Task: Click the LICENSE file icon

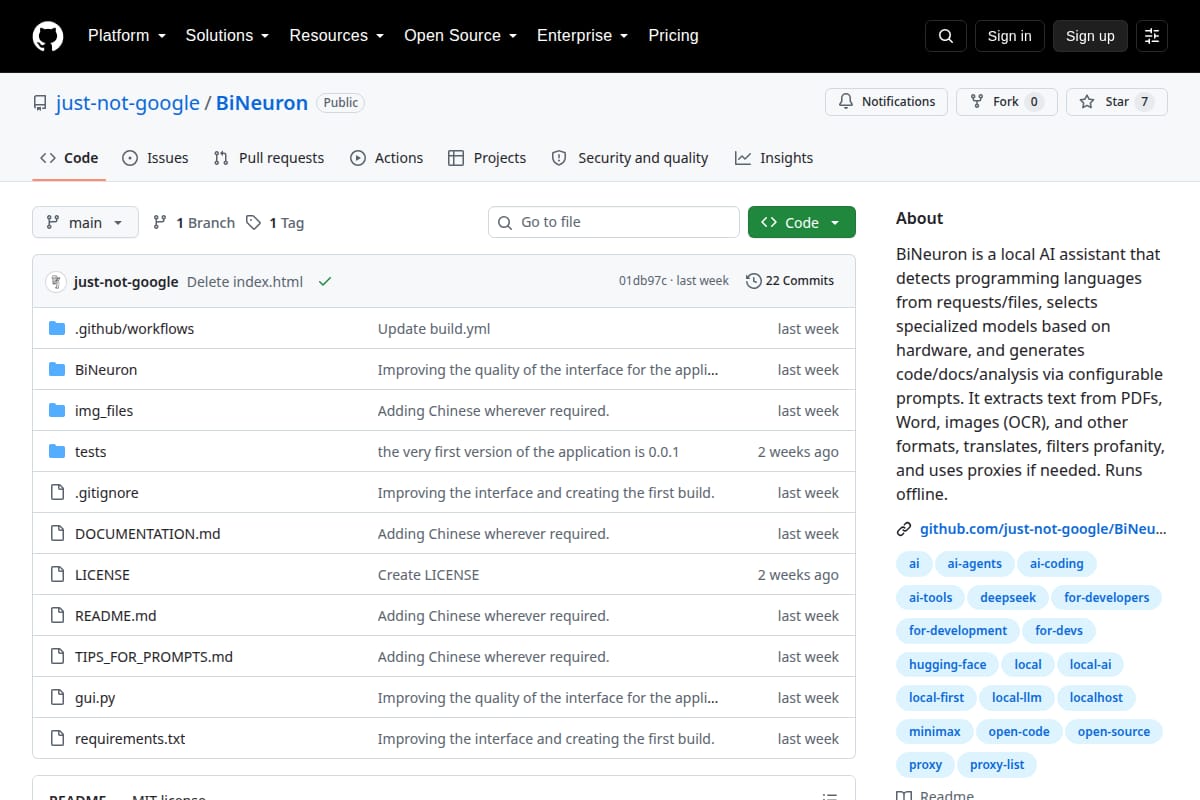Action: 57,575
